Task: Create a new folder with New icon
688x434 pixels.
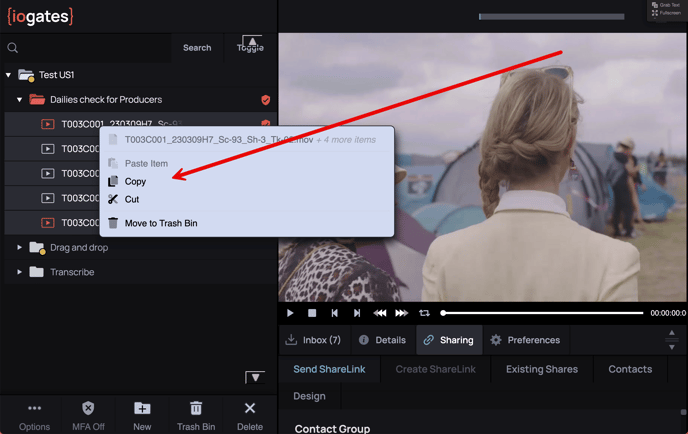Action: pos(142,415)
